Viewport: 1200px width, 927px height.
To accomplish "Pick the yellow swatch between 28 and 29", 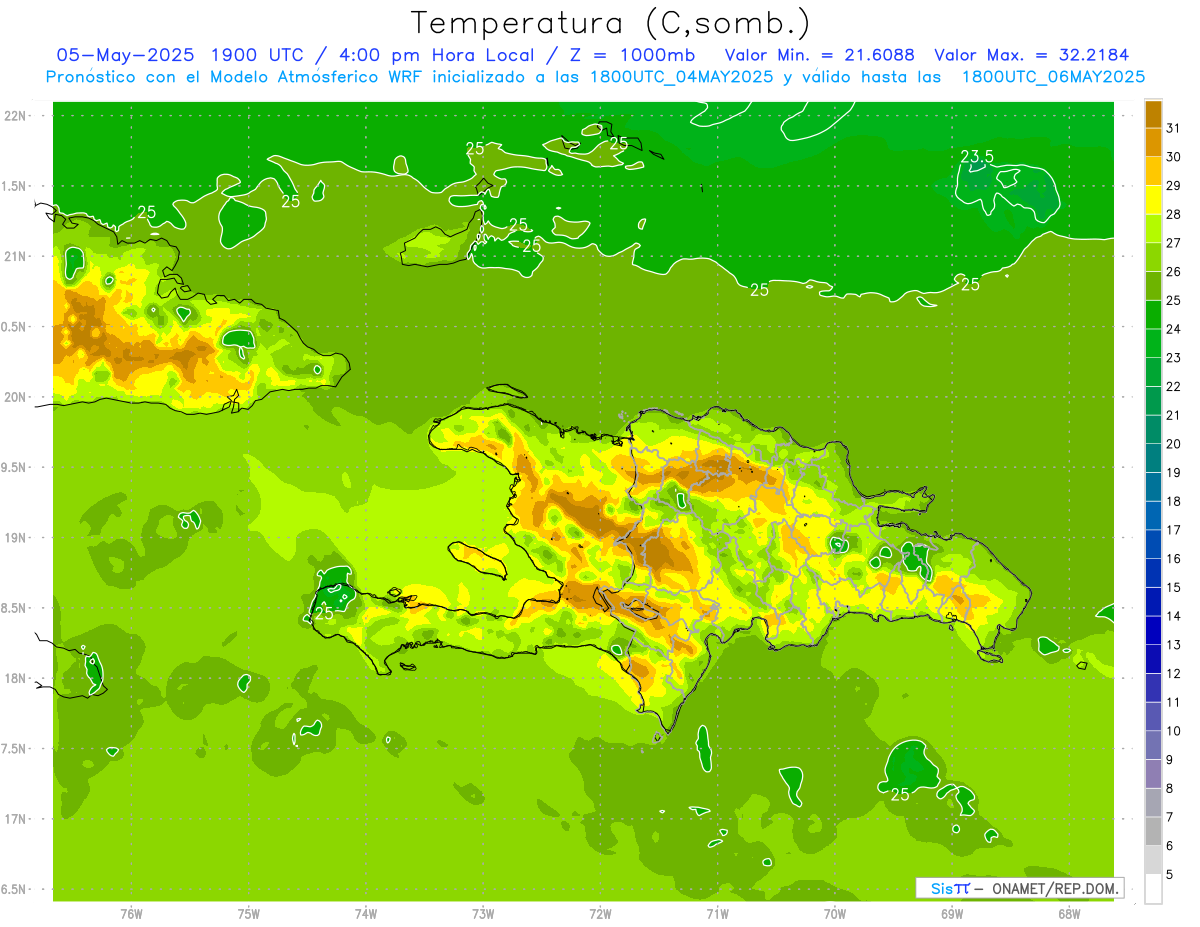I will 1153,200.
